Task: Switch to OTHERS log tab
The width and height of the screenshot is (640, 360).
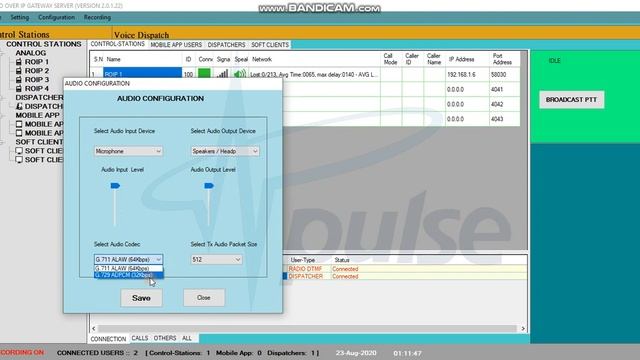Action: 165,338
